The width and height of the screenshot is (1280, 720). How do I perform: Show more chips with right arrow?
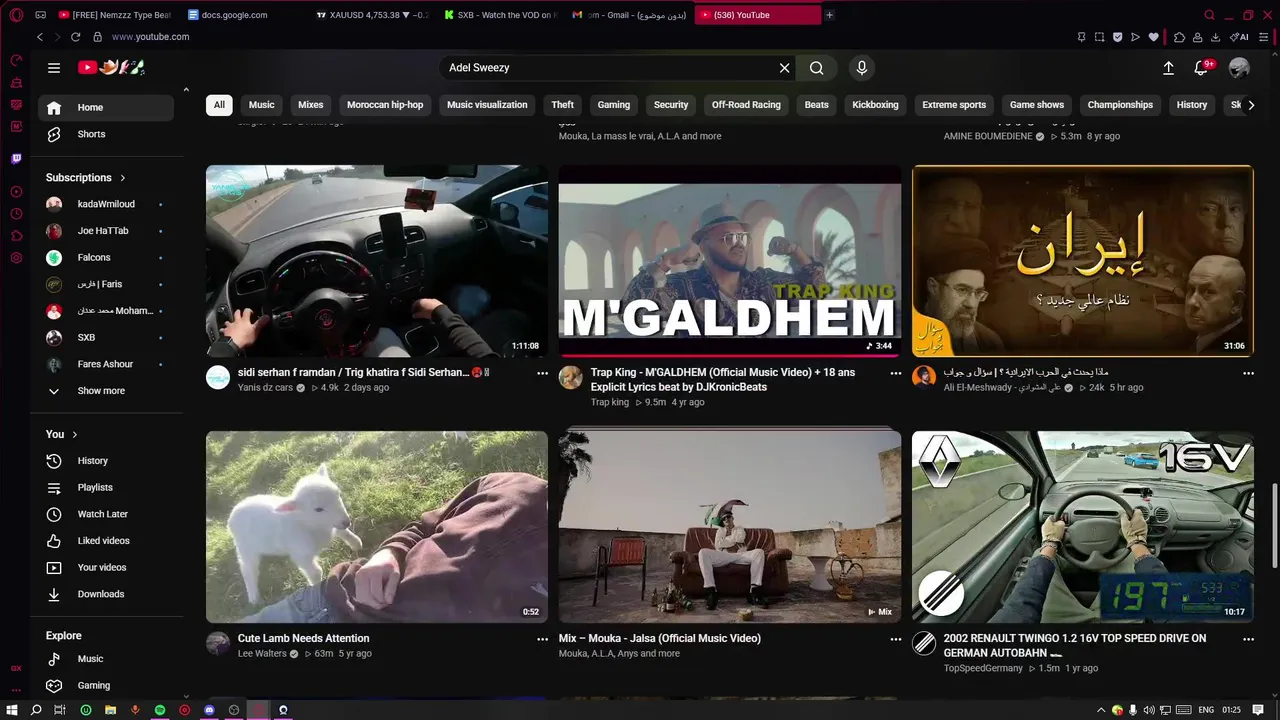1251,105
